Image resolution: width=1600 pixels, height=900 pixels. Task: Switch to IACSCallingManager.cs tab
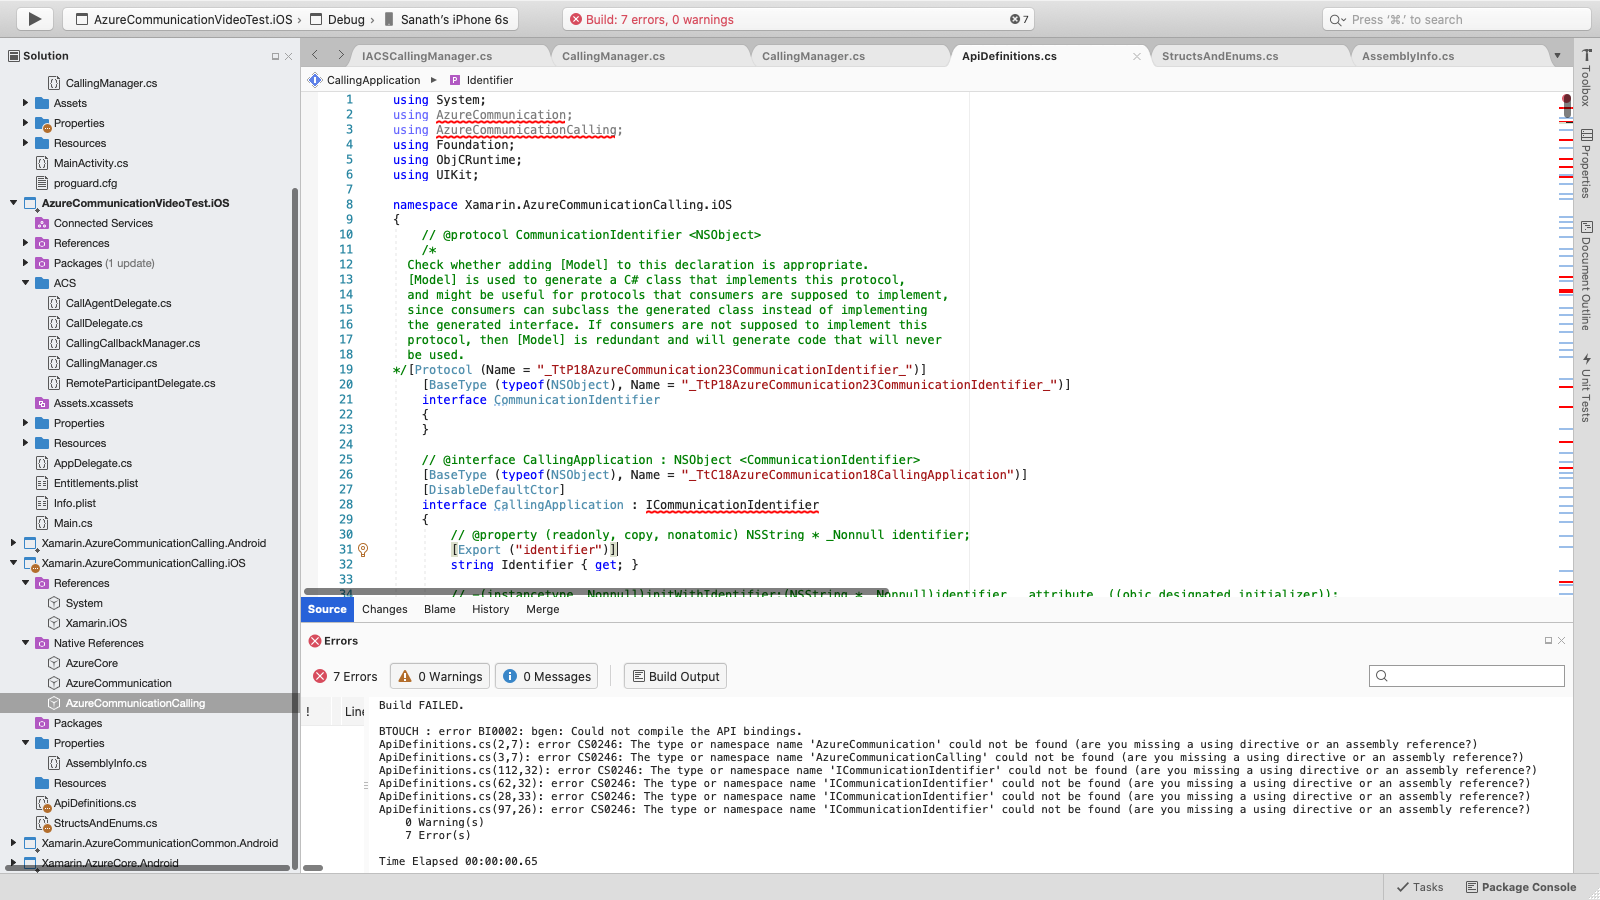point(427,56)
